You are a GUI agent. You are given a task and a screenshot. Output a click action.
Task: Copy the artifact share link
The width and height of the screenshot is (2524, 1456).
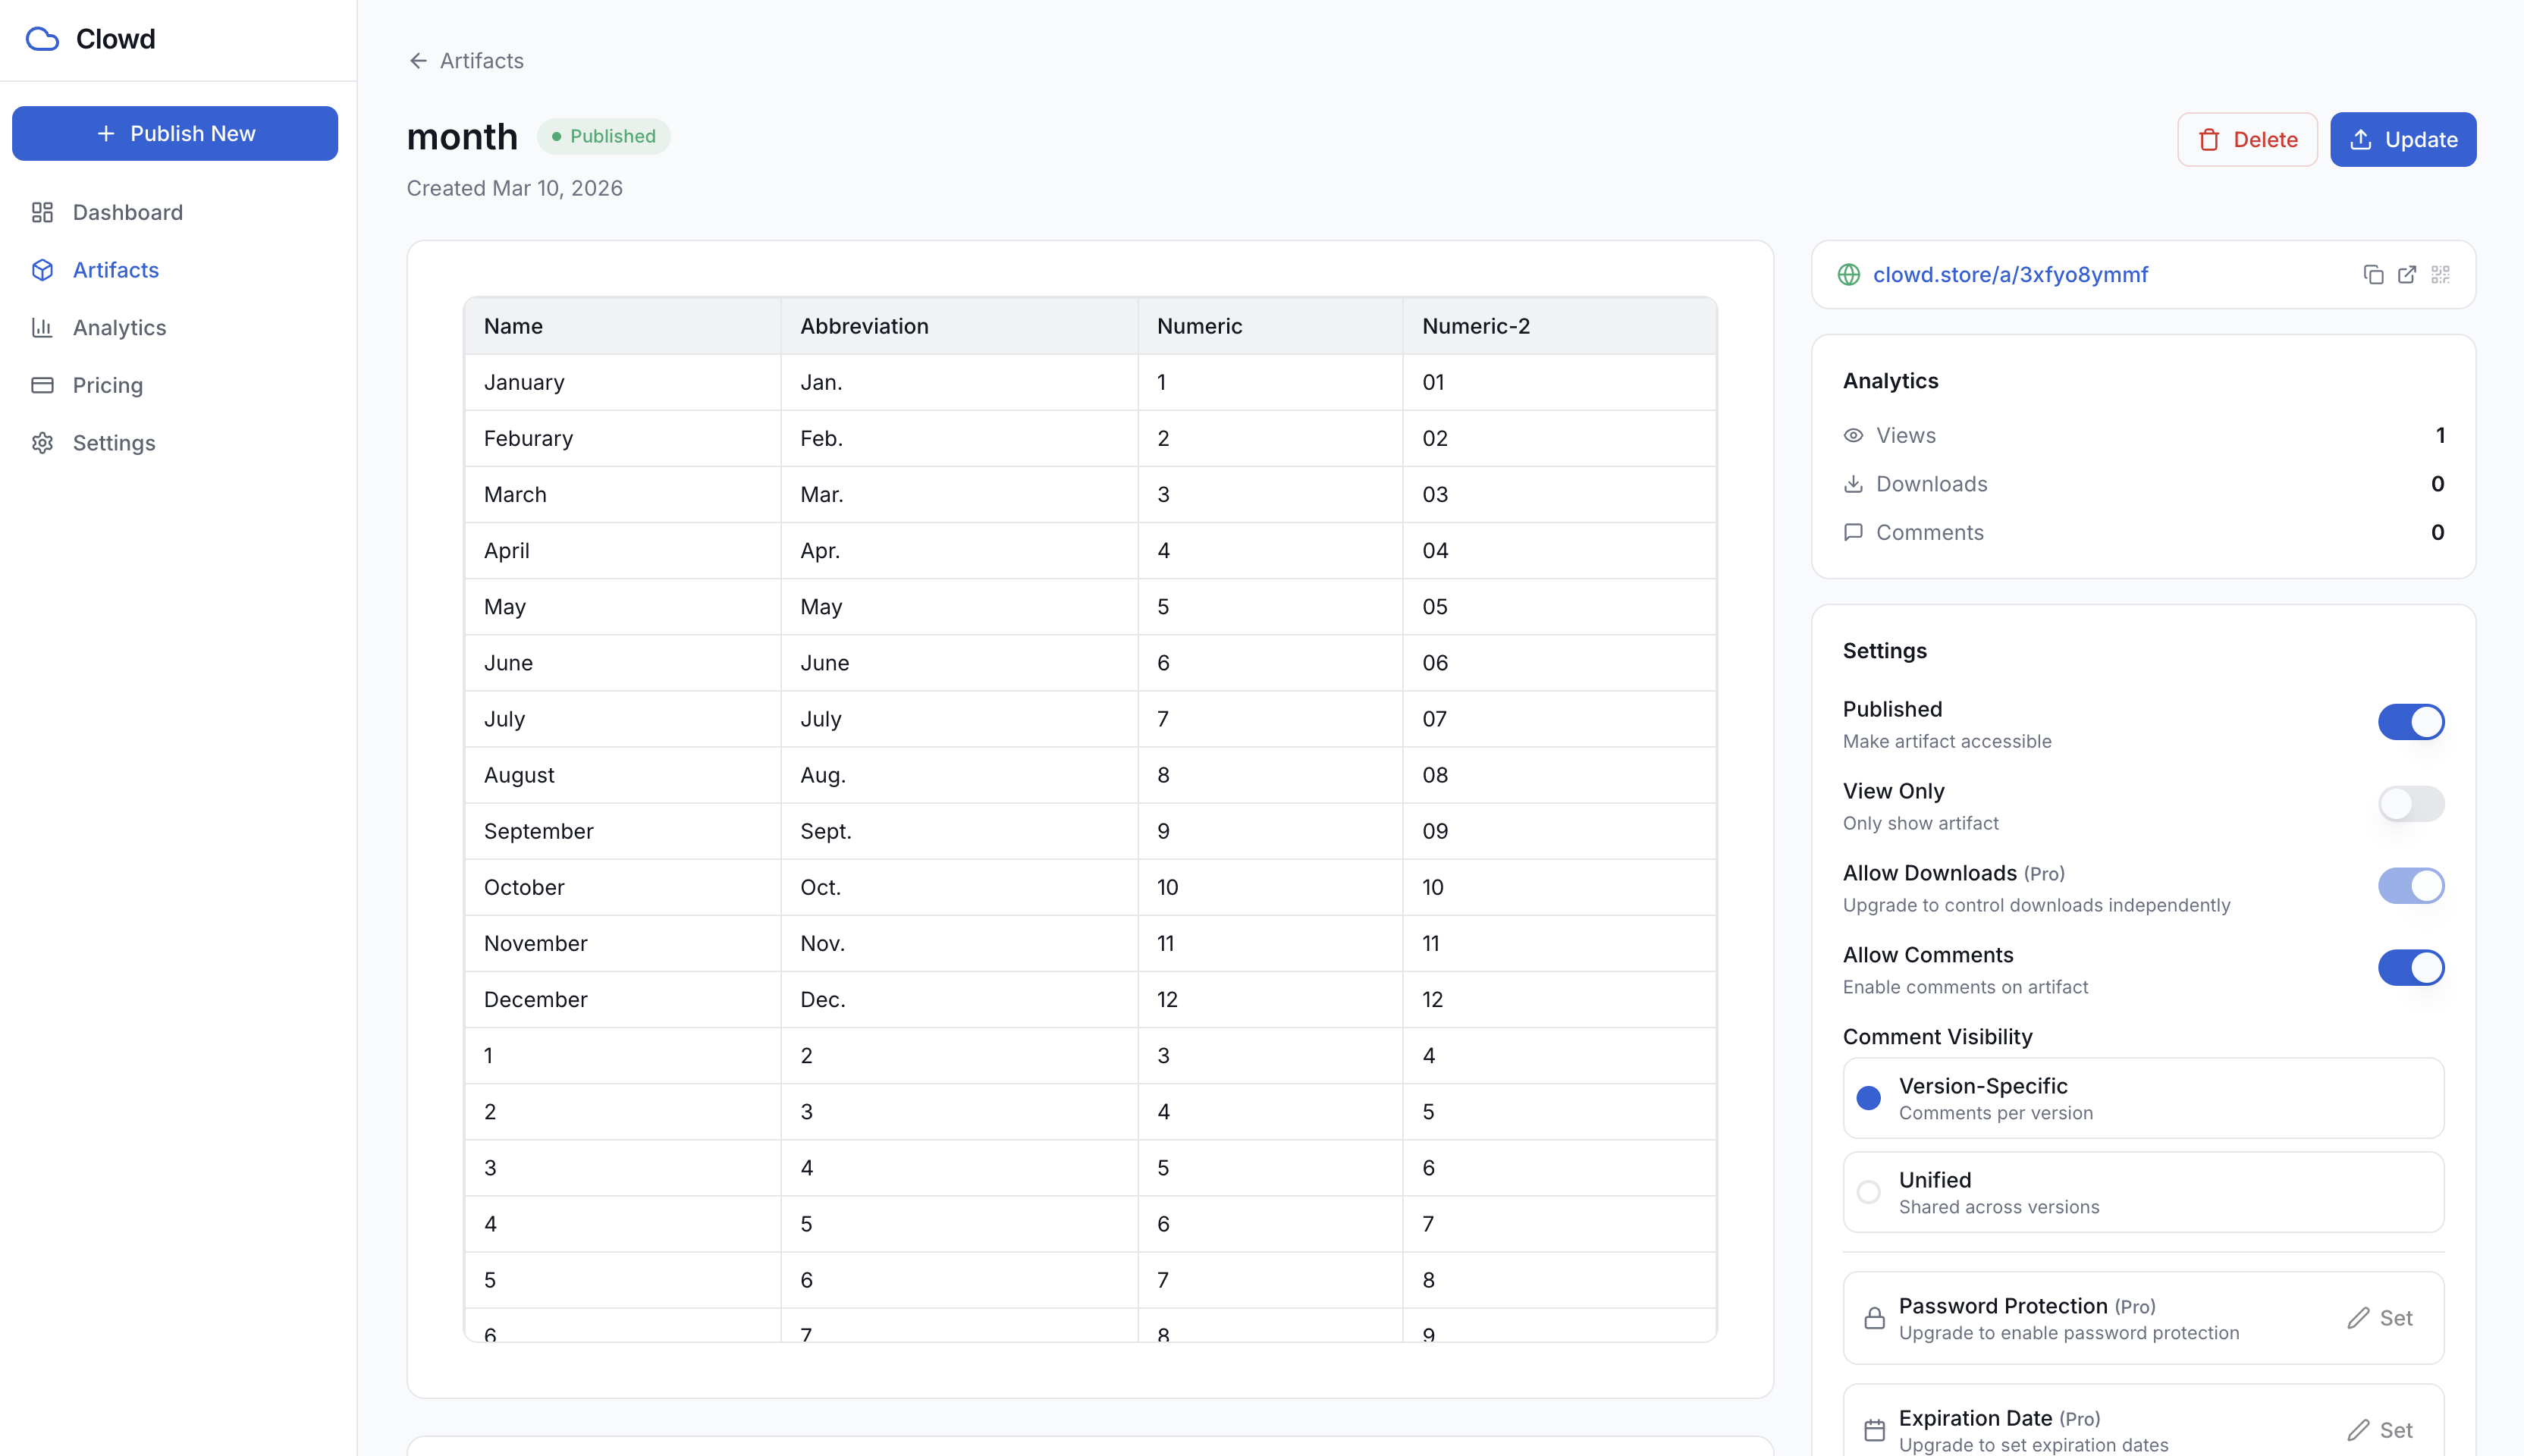click(x=2374, y=274)
